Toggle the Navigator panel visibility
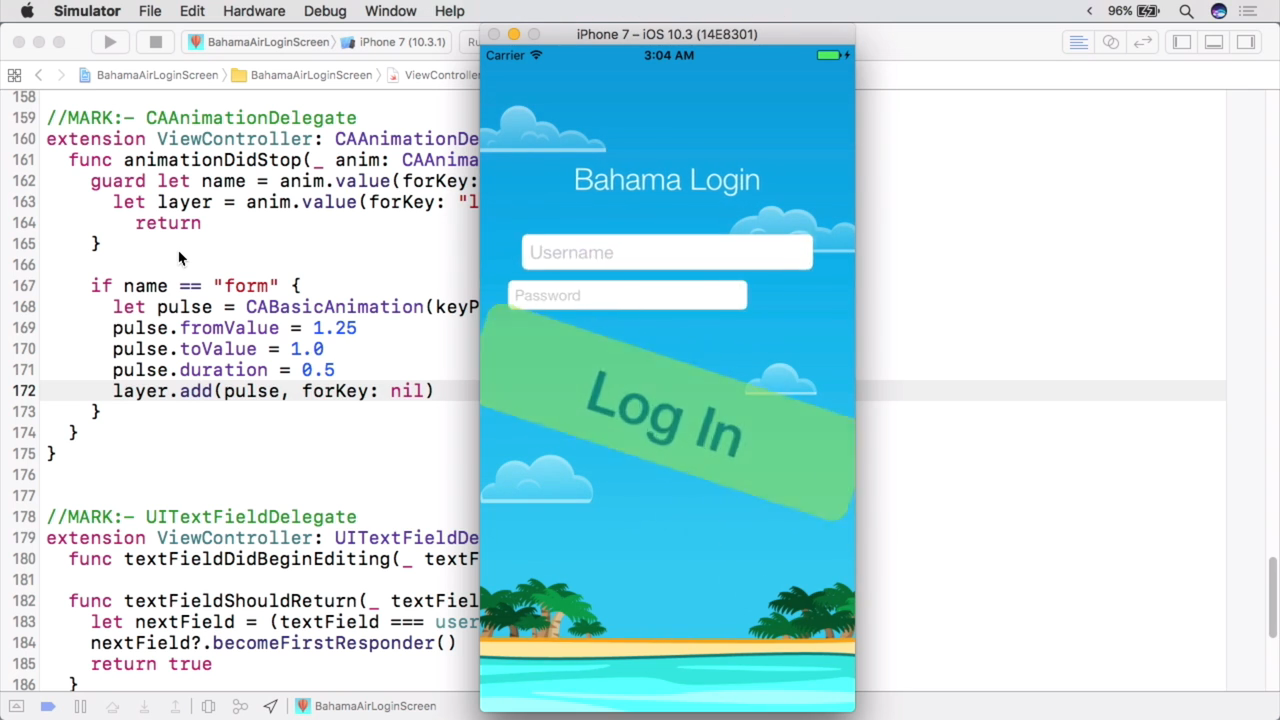The height and width of the screenshot is (720, 1280). (x=1181, y=42)
